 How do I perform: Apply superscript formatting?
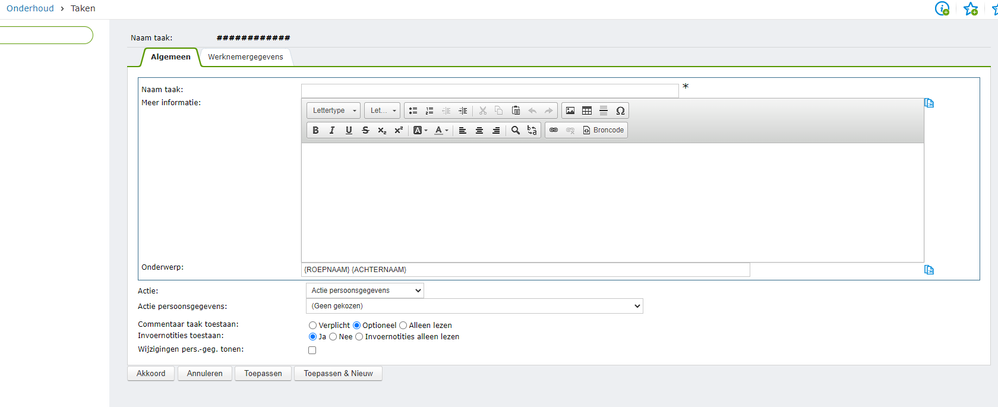tap(398, 130)
